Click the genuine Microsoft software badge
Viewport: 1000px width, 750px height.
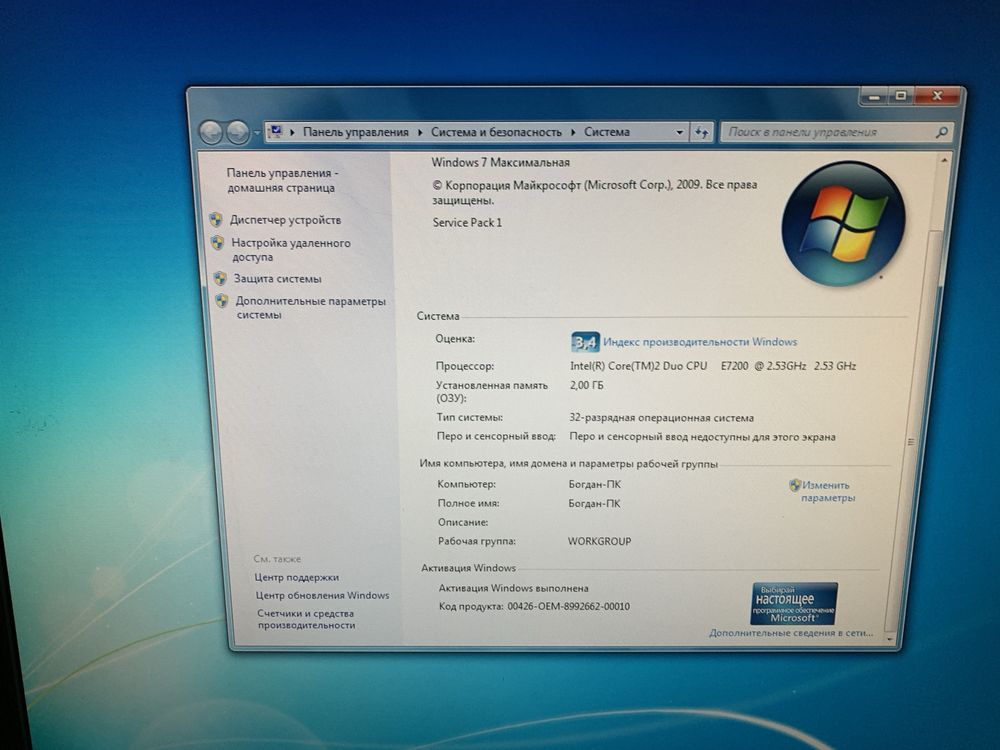[x=794, y=603]
